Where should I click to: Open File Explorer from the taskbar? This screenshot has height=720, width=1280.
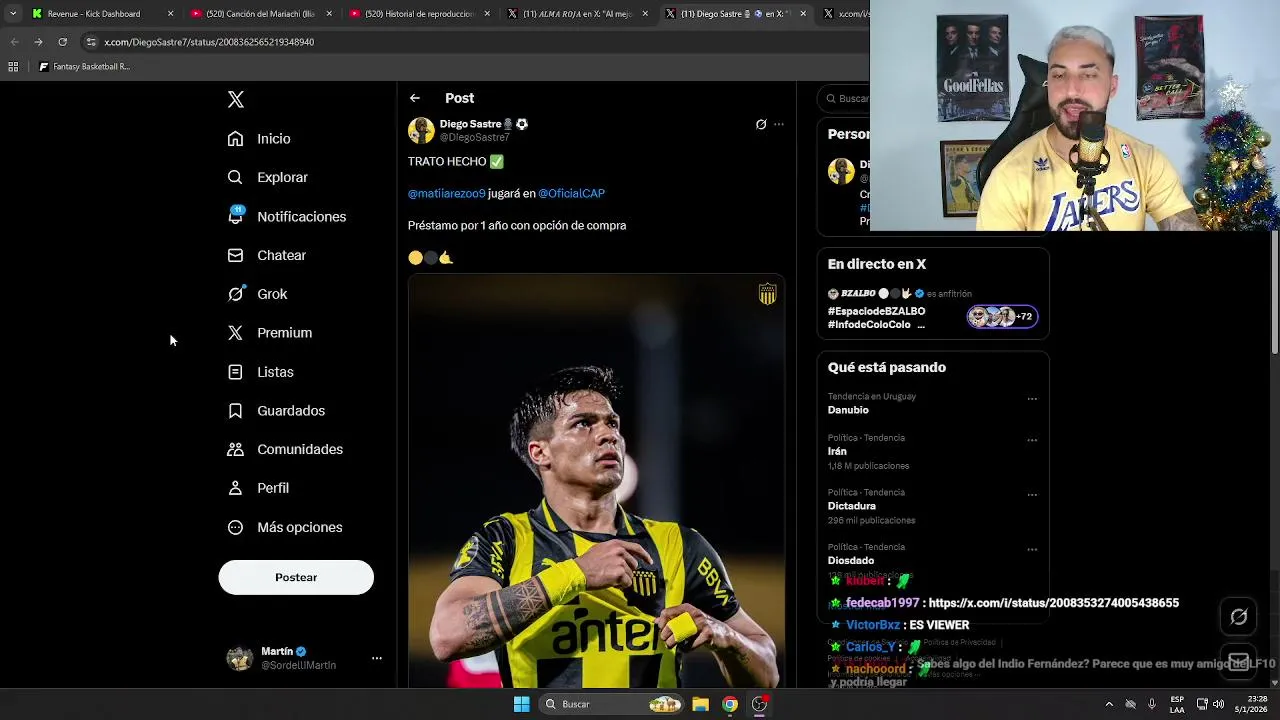tap(700, 704)
